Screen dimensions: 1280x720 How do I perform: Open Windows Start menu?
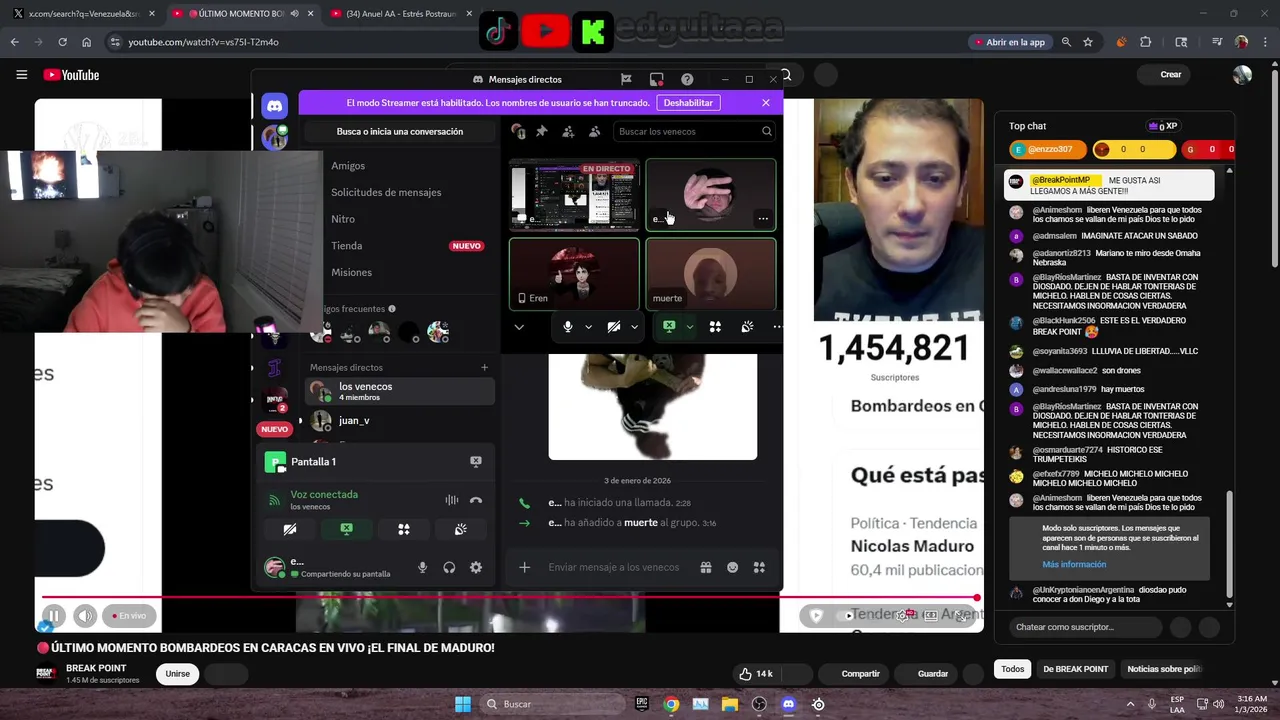463,704
